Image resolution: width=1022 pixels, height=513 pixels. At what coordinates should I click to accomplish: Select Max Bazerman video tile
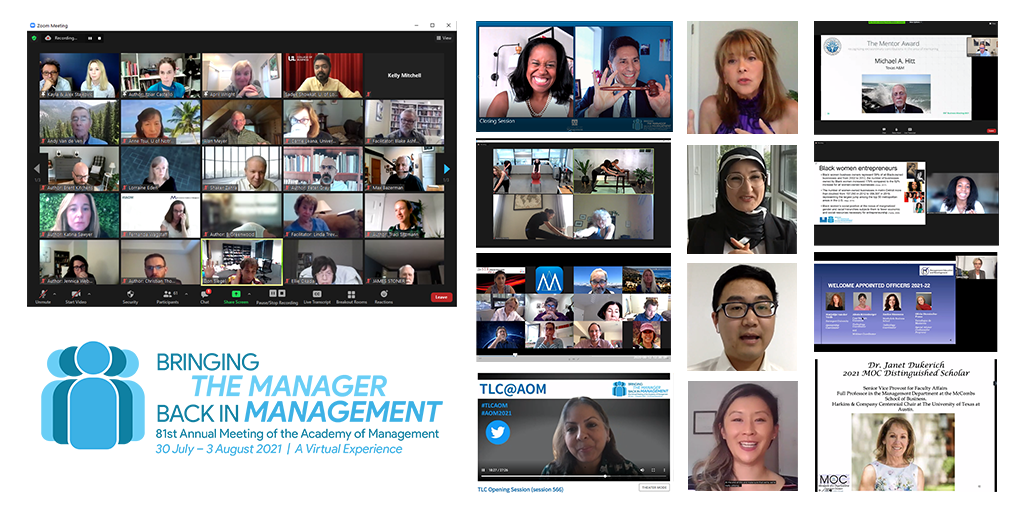[x=404, y=169]
